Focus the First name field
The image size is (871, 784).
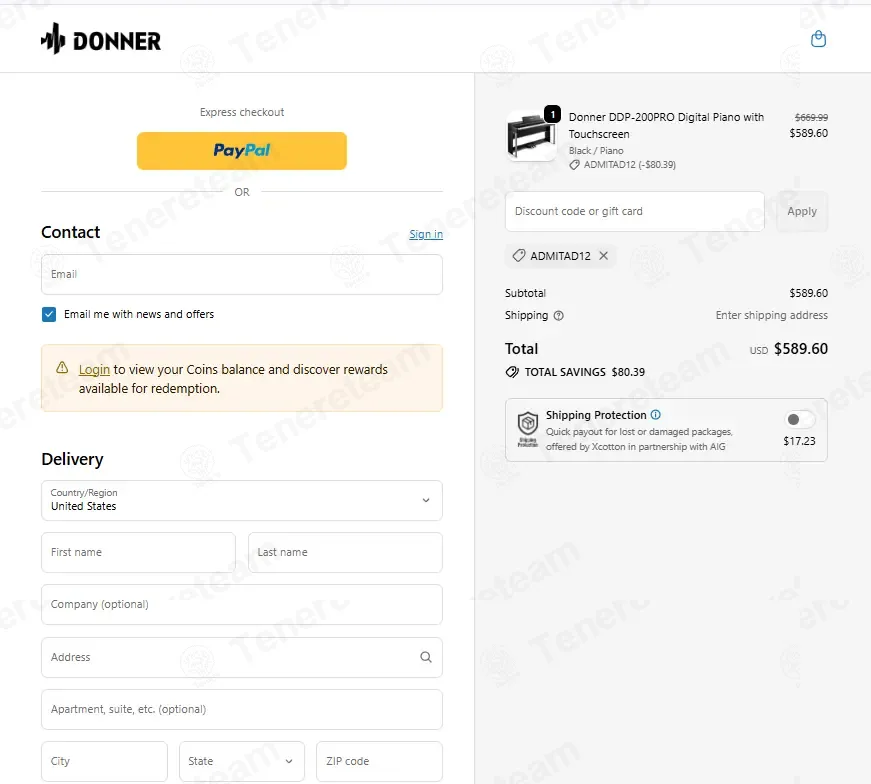(138, 552)
